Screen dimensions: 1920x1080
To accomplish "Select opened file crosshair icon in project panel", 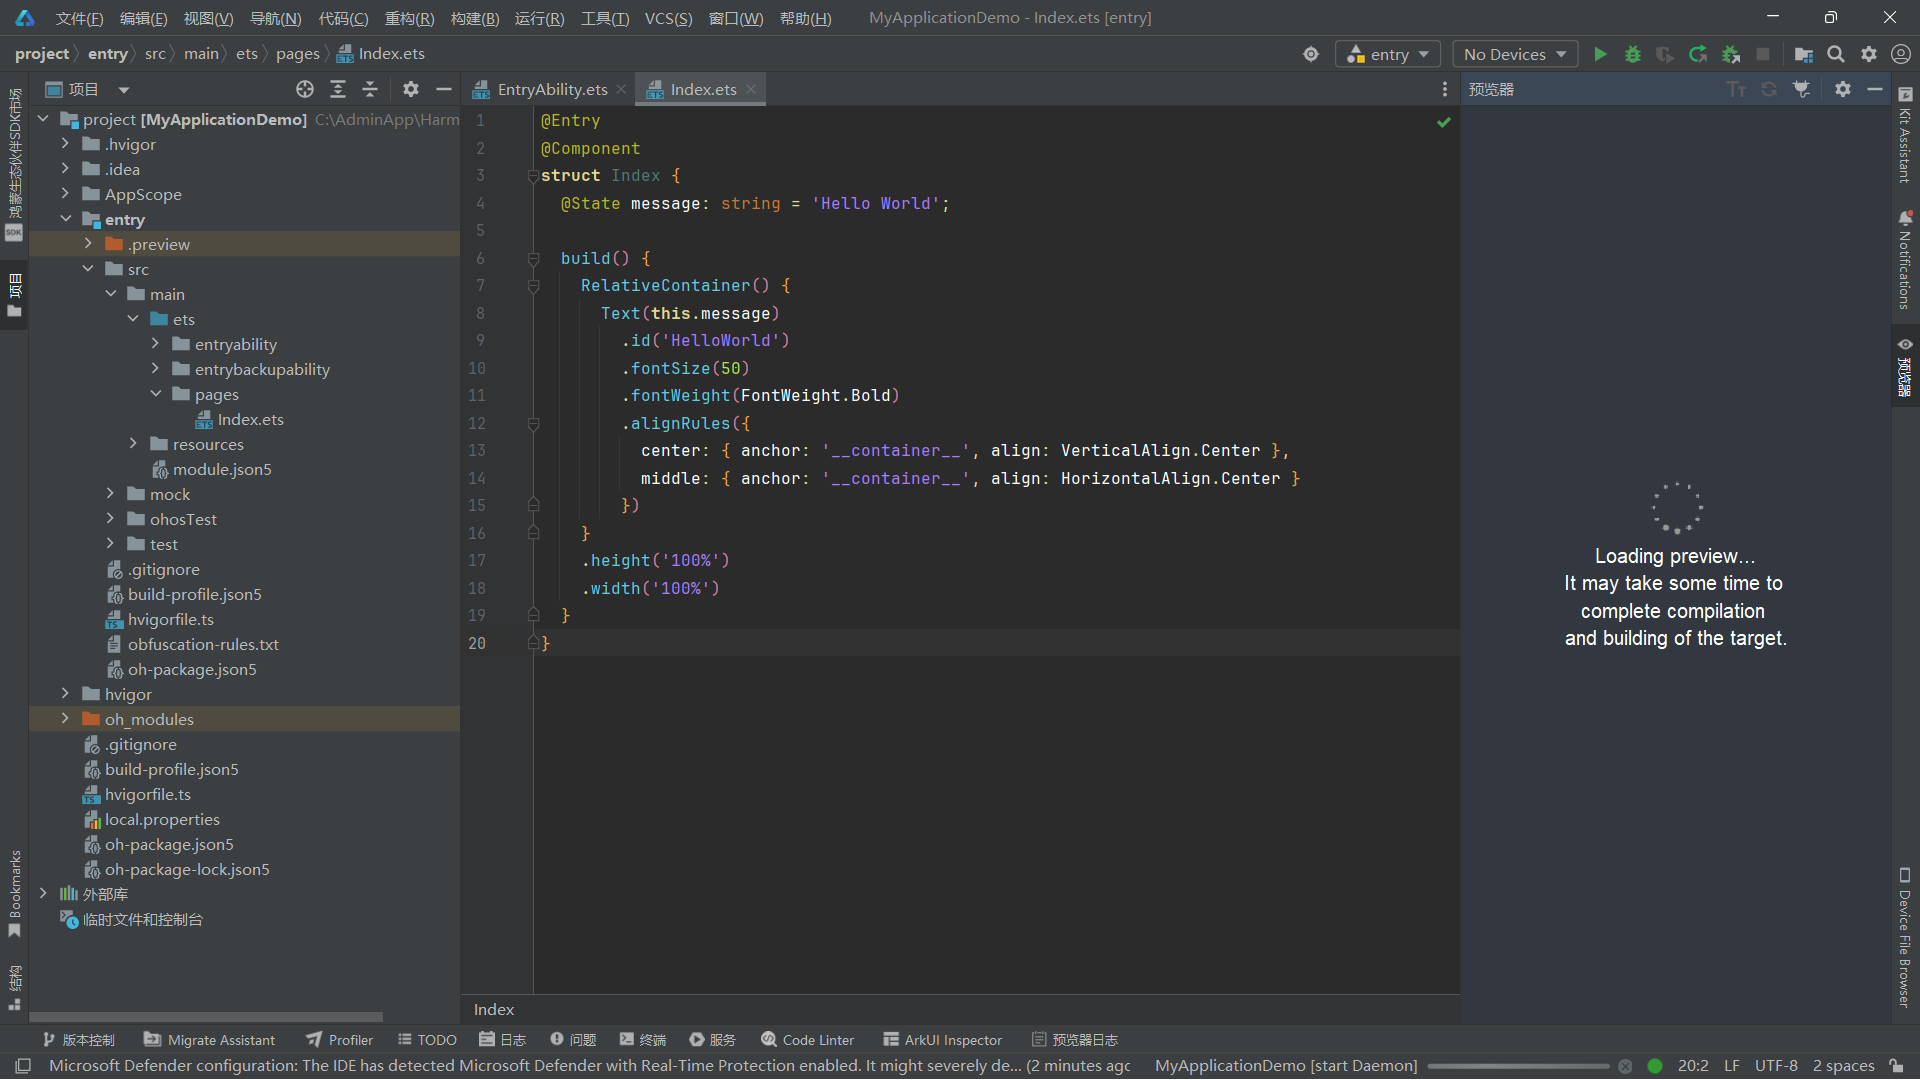I will pos(305,89).
